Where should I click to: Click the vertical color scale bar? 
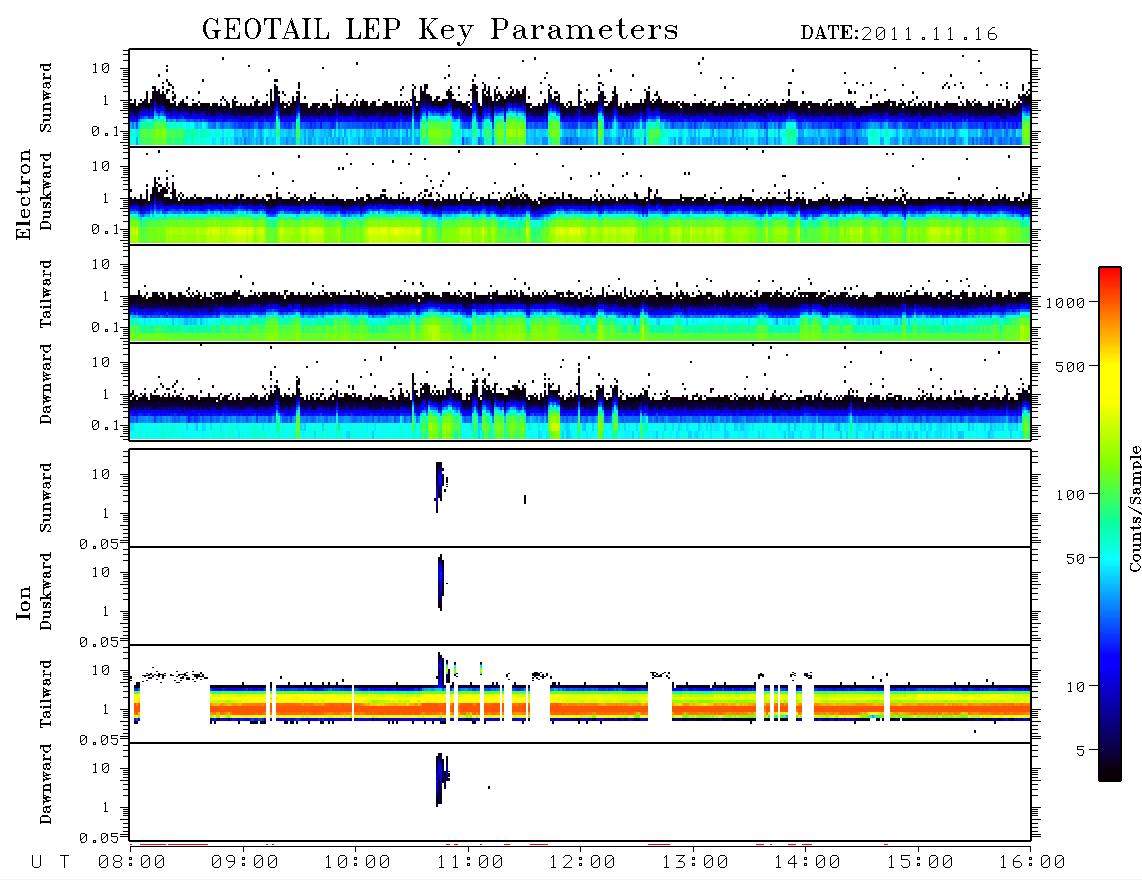tap(1110, 524)
